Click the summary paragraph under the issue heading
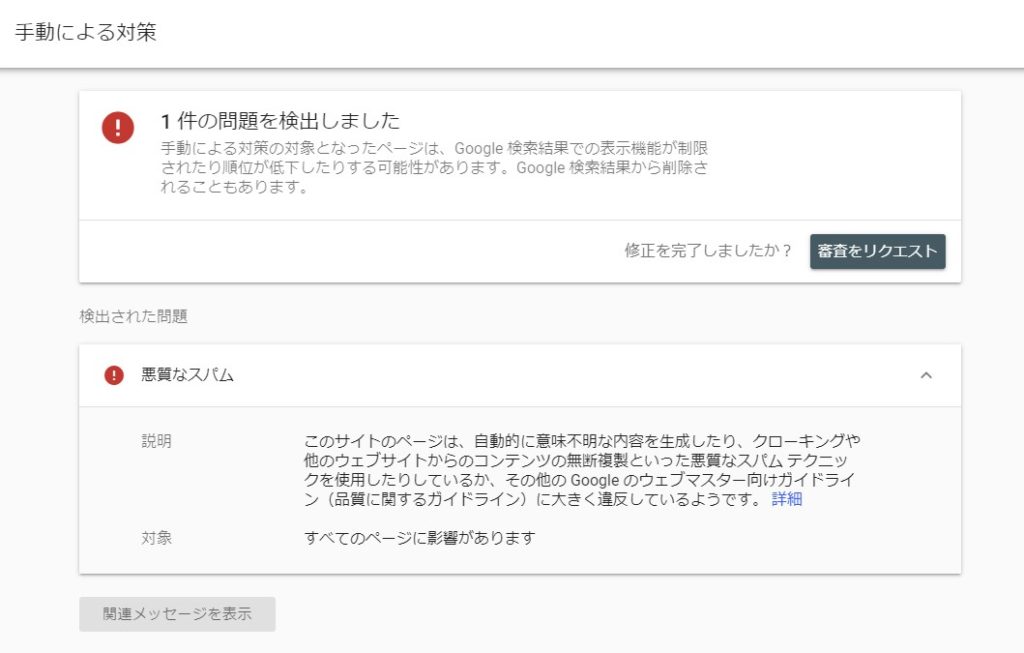Image resolution: width=1024 pixels, height=653 pixels. click(434, 167)
